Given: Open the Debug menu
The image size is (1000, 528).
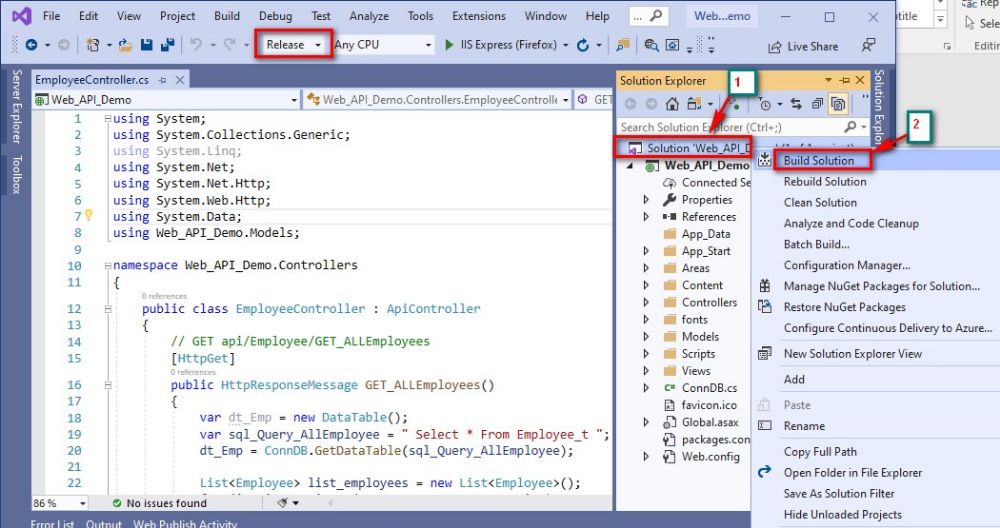Looking at the screenshot, I should pyautogui.click(x=276, y=16).
